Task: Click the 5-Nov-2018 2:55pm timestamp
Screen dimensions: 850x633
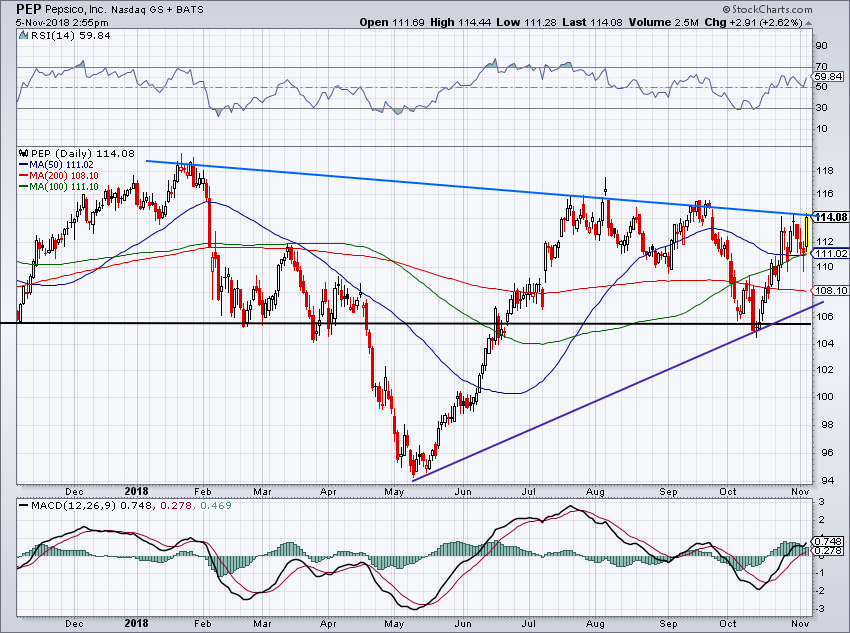Action: tap(62, 23)
